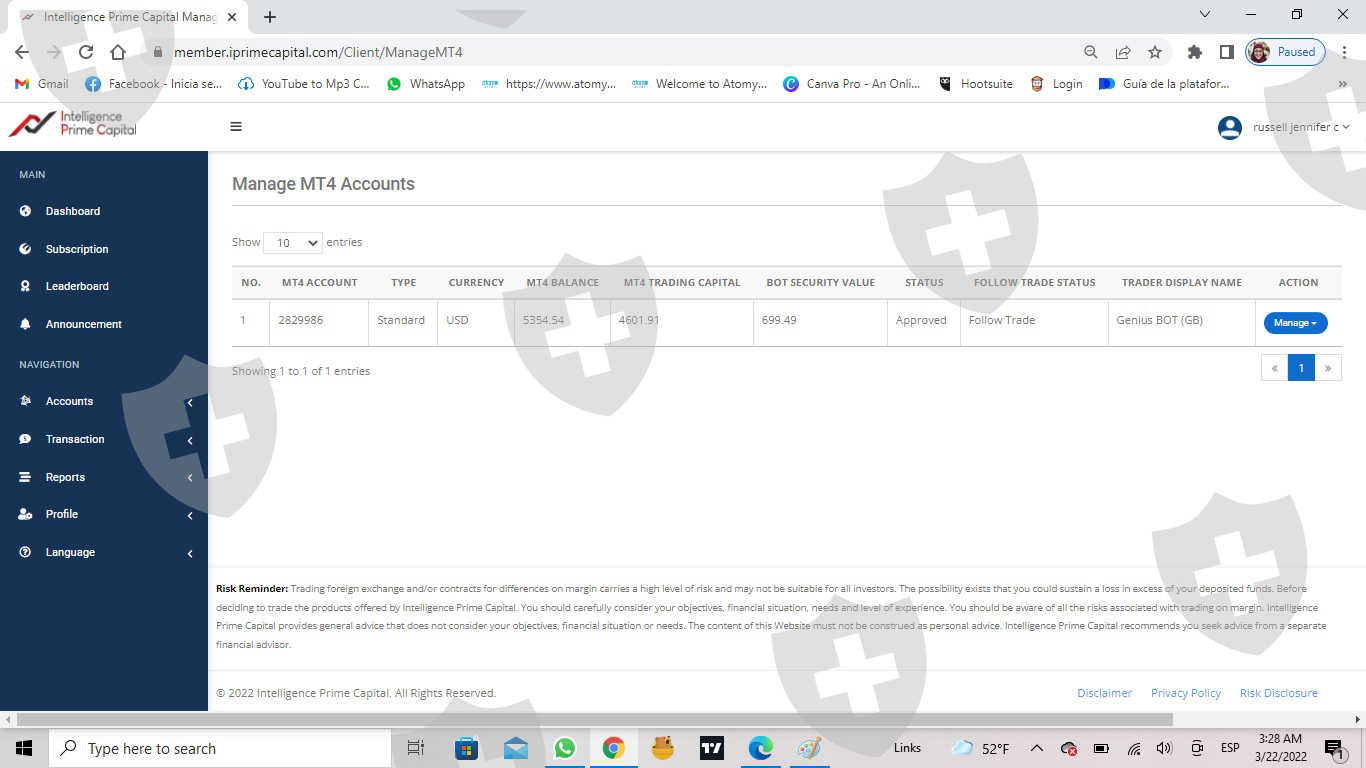This screenshot has width=1366, height=768.
Task: Click the user avatar icon
Action: 1230,127
